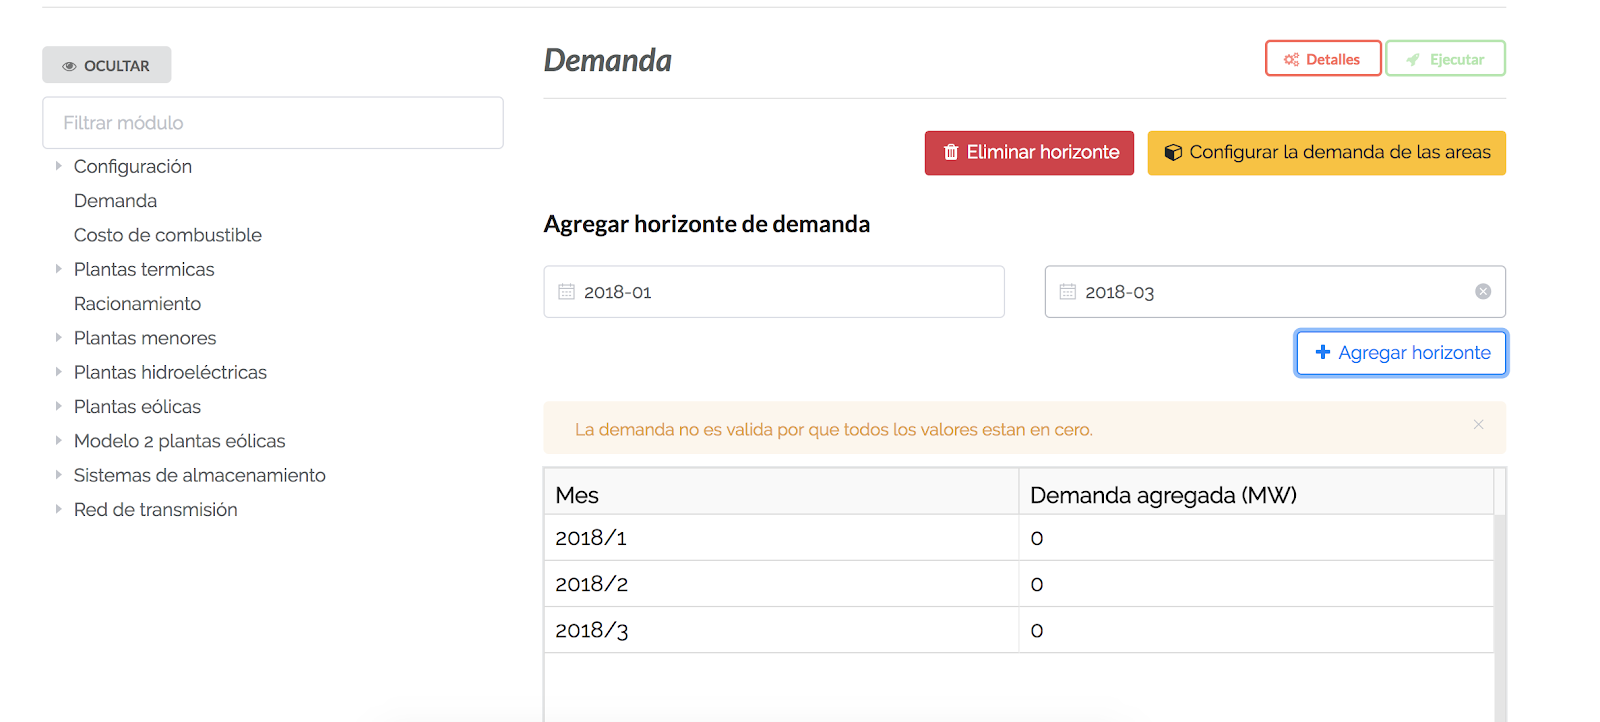Click the end date field 2018-03
The image size is (1600, 722).
tap(1275, 292)
